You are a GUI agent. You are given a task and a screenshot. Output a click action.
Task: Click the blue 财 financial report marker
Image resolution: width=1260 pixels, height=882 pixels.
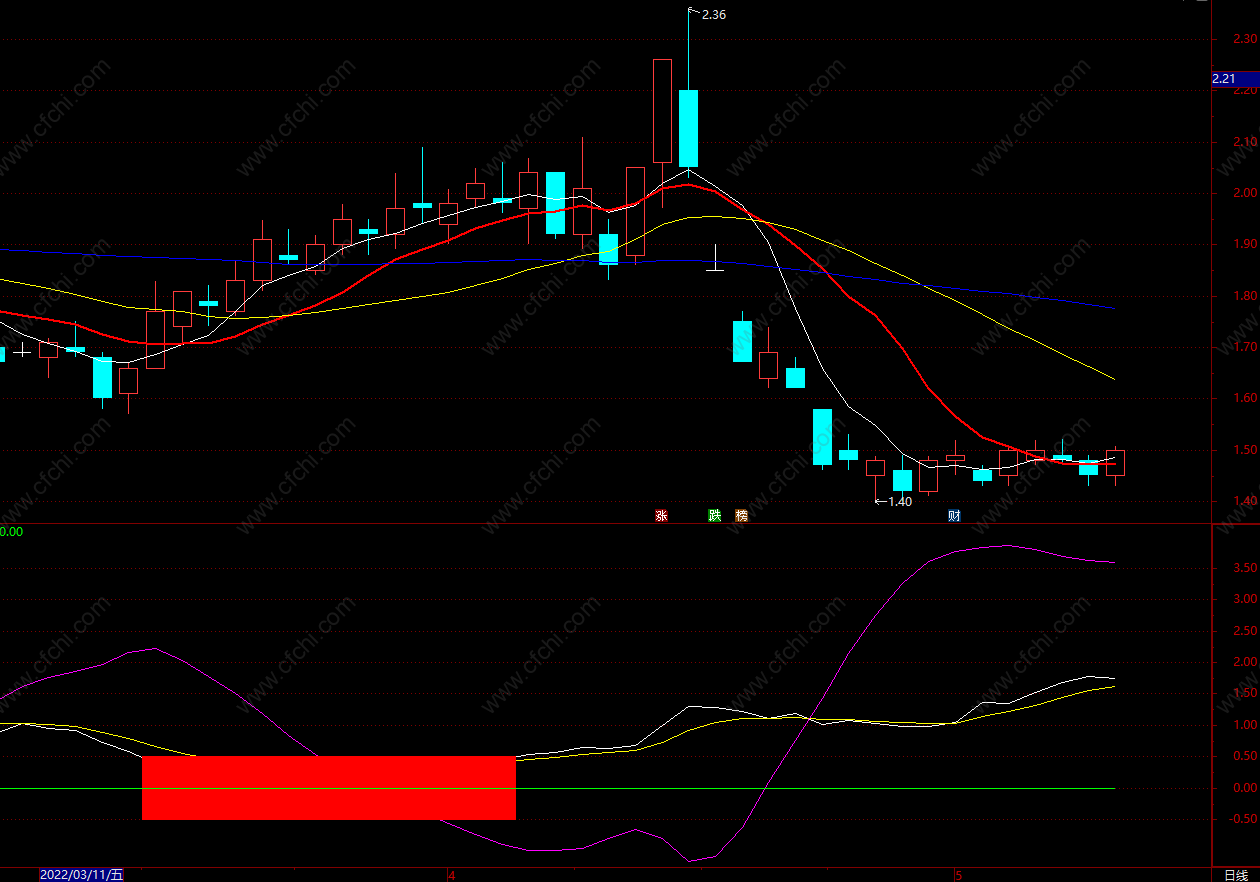click(x=955, y=516)
